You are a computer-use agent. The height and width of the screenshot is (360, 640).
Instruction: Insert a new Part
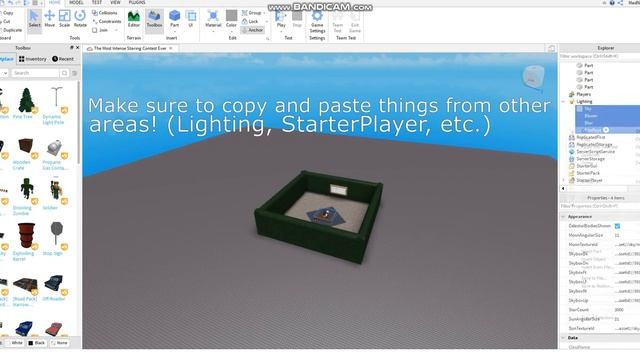click(x=174, y=19)
